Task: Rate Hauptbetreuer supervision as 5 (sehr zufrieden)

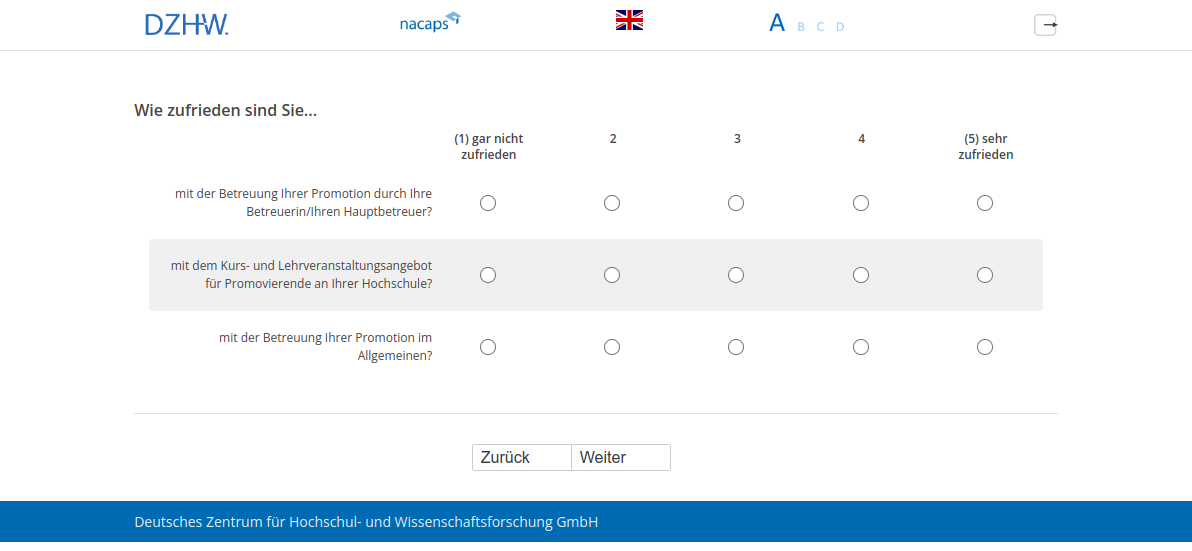Action: pos(985,203)
